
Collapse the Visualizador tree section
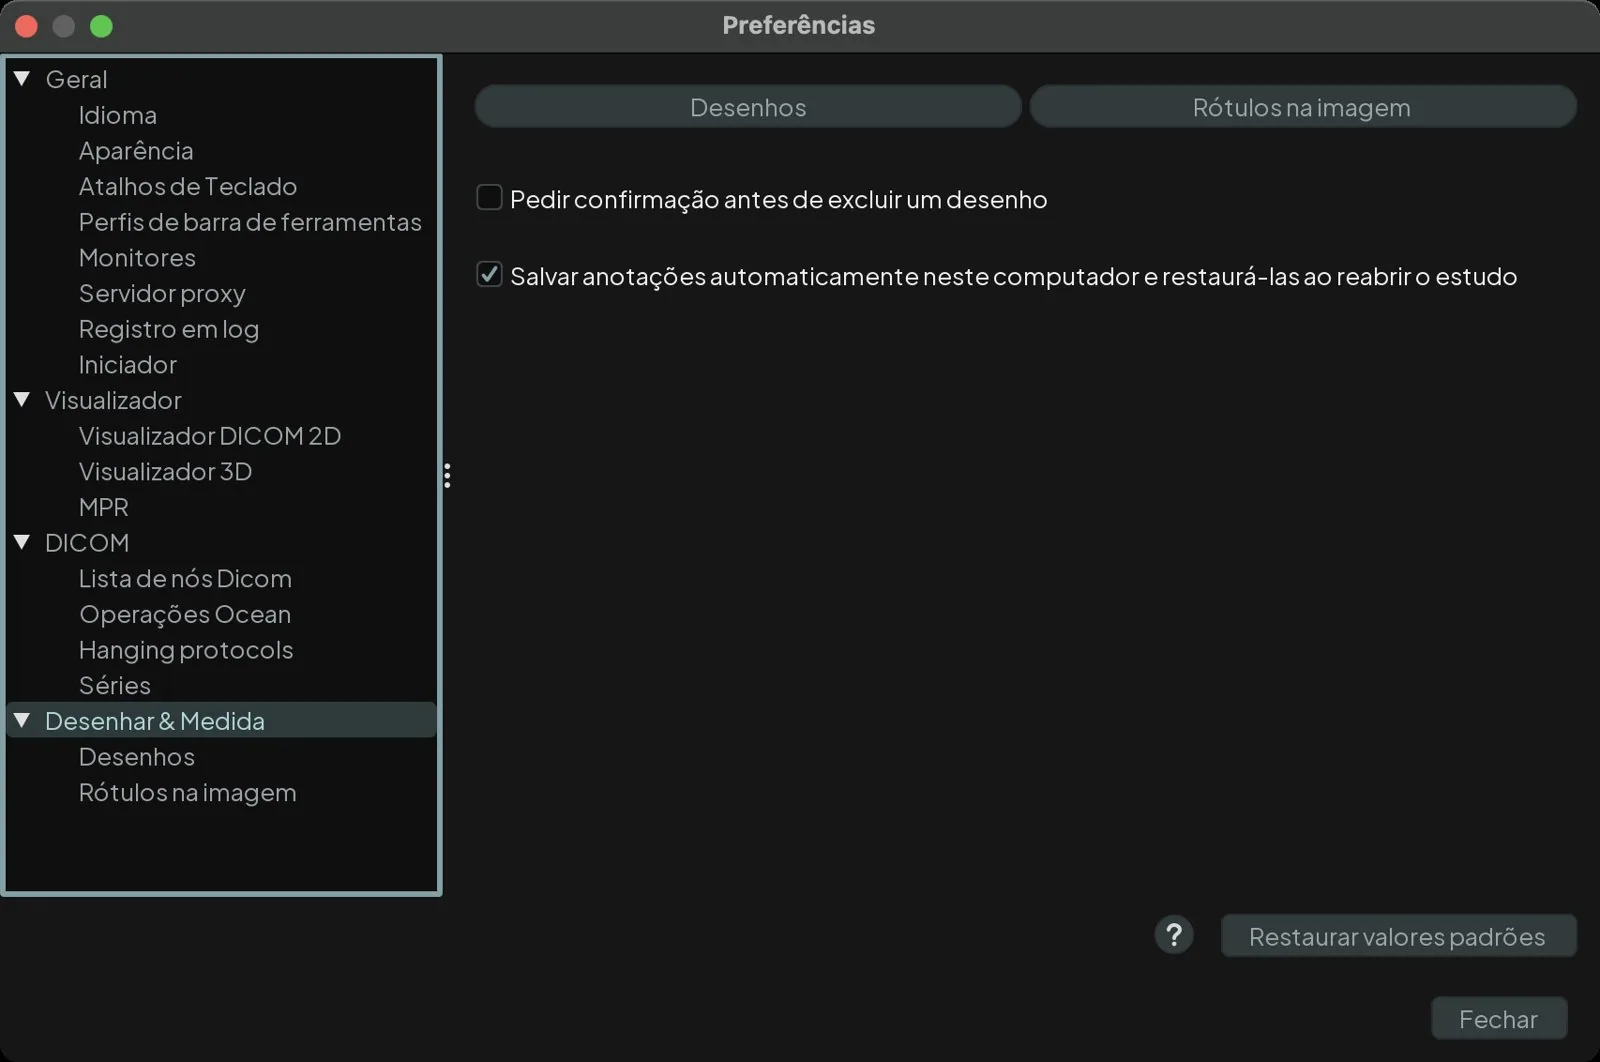[x=22, y=400]
